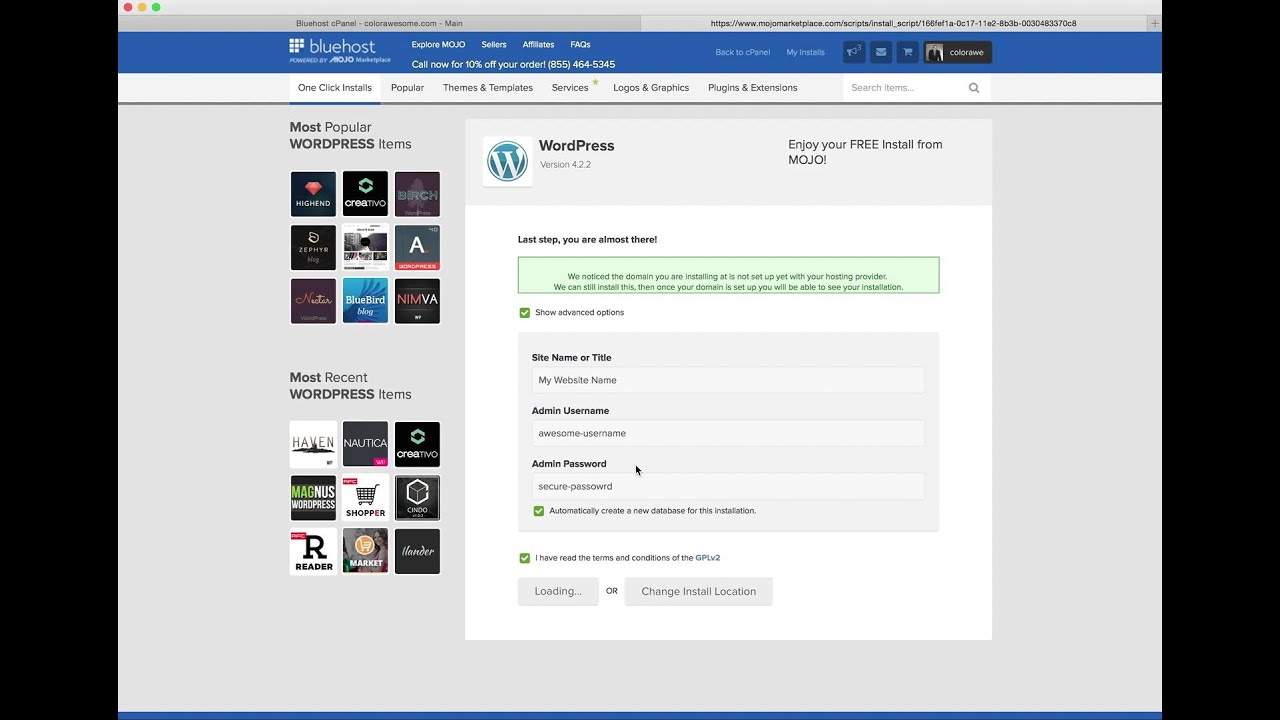Click the Affiliates link
This screenshot has width=1280, height=720.
(538, 45)
